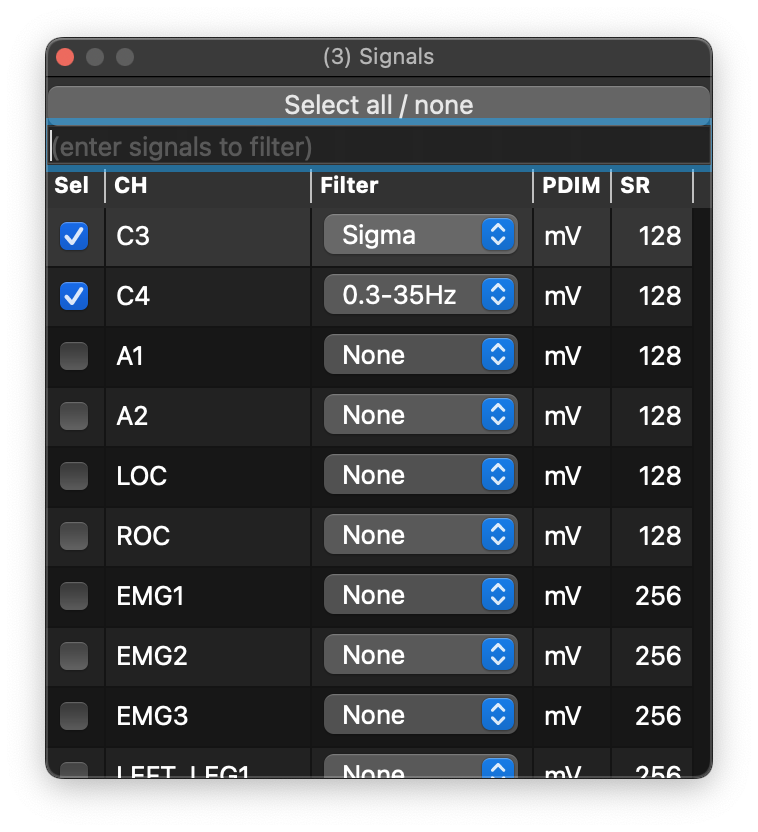
Task: Click the Filter column header
Action: pyautogui.click(x=421, y=186)
